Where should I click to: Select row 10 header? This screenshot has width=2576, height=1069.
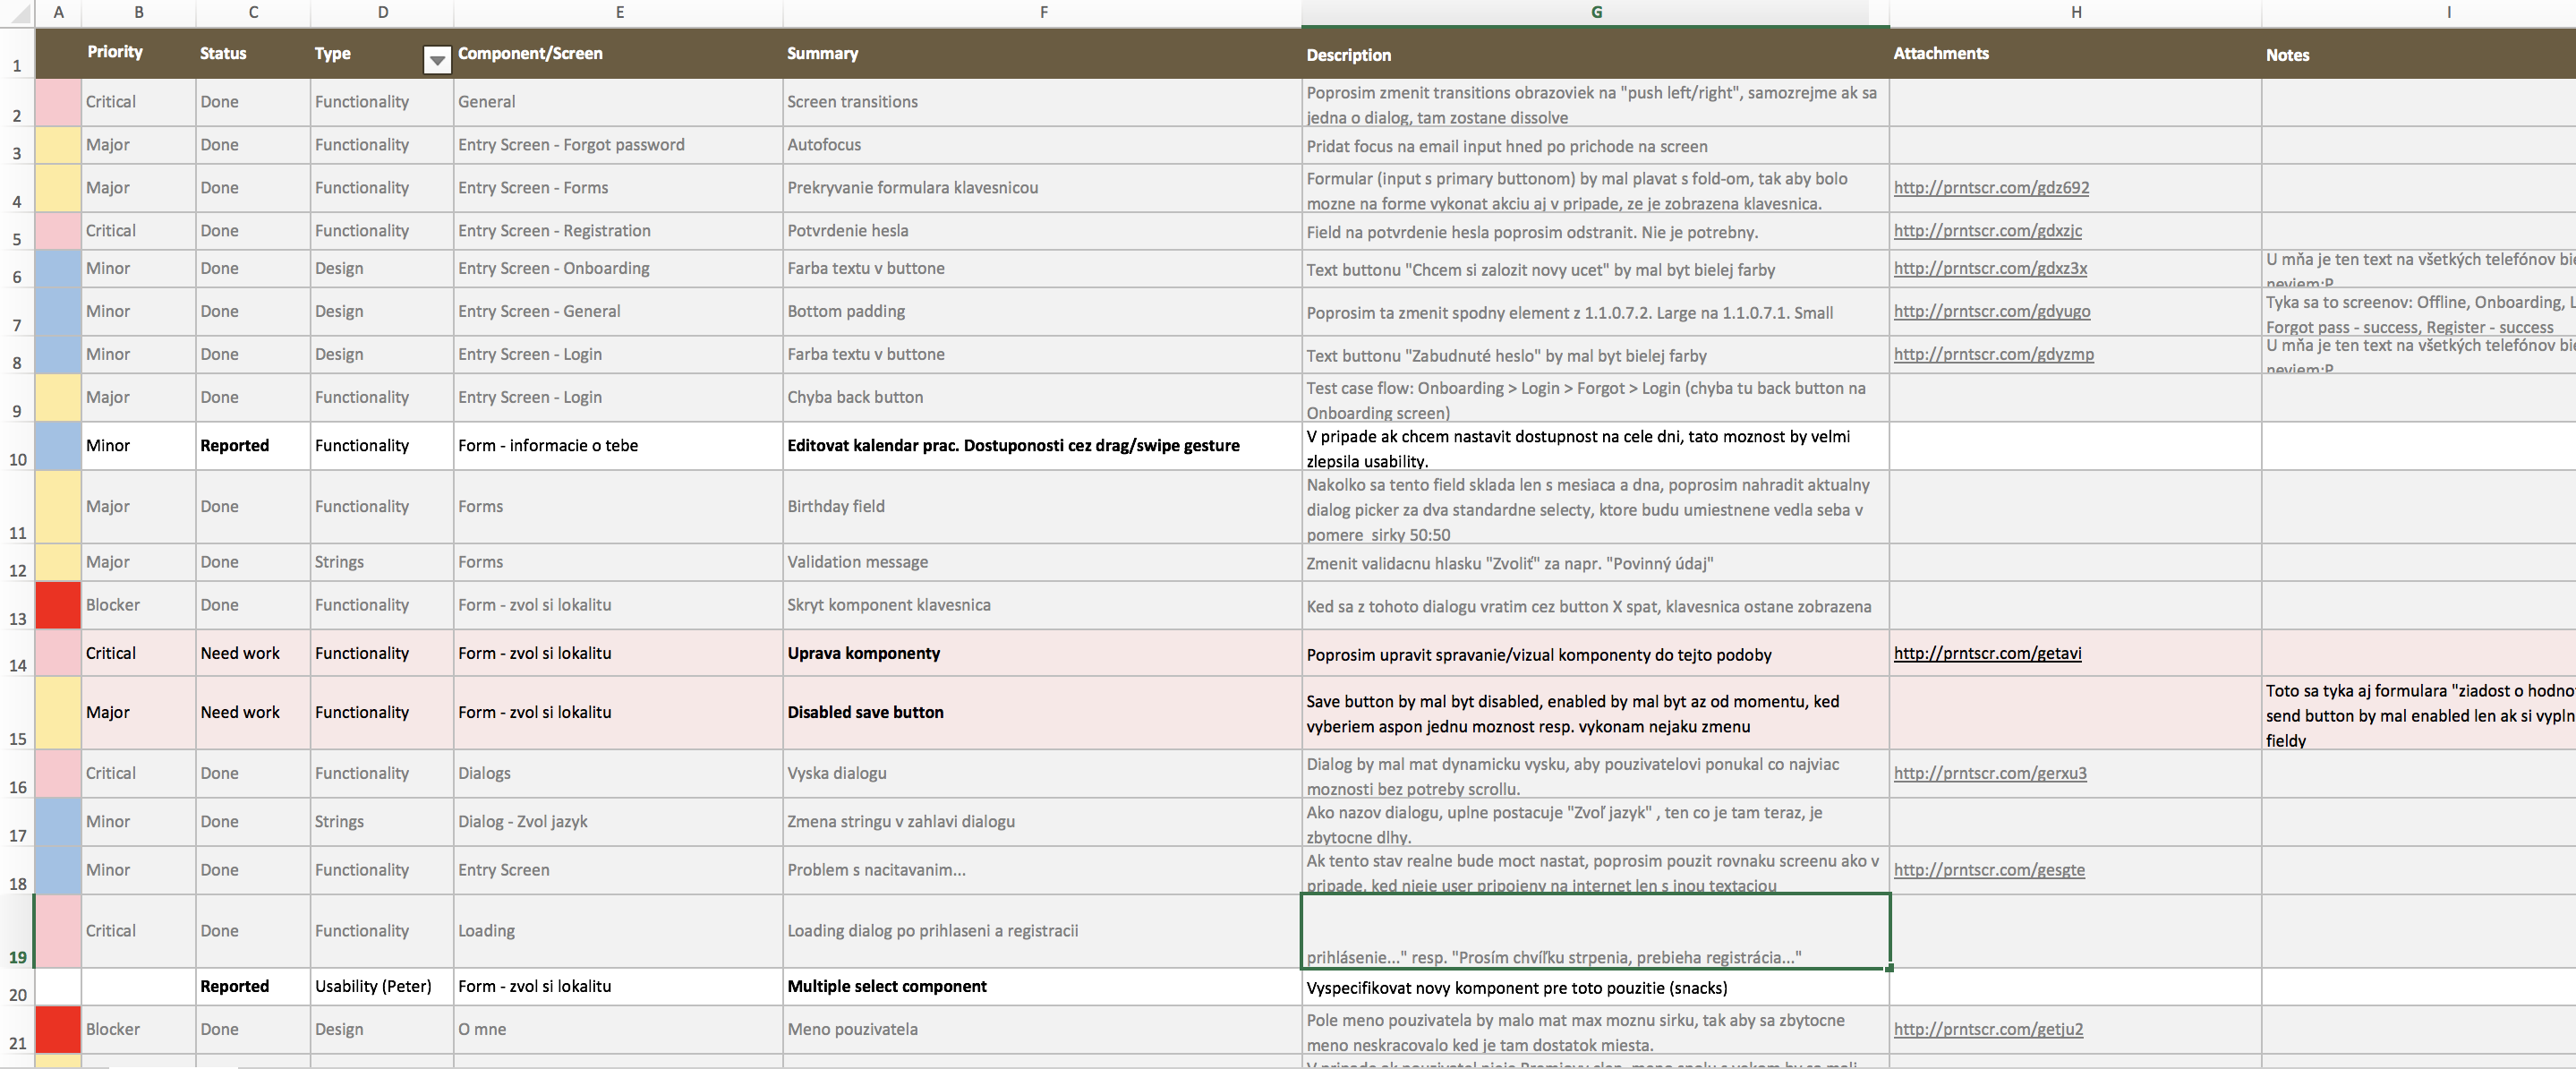(17, 446)
